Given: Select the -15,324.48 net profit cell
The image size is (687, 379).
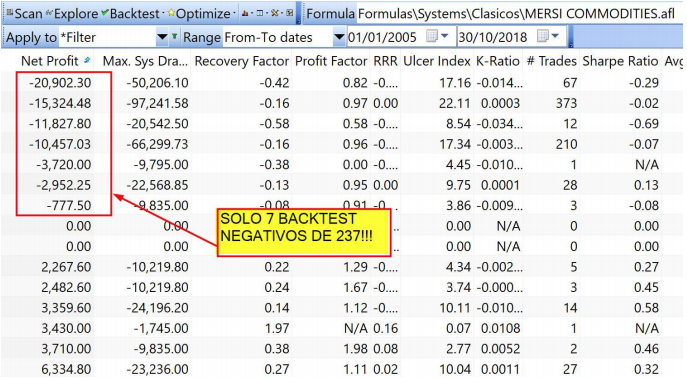Looking at the screenshot, I should pyautogui.click(x=60, y=103).
